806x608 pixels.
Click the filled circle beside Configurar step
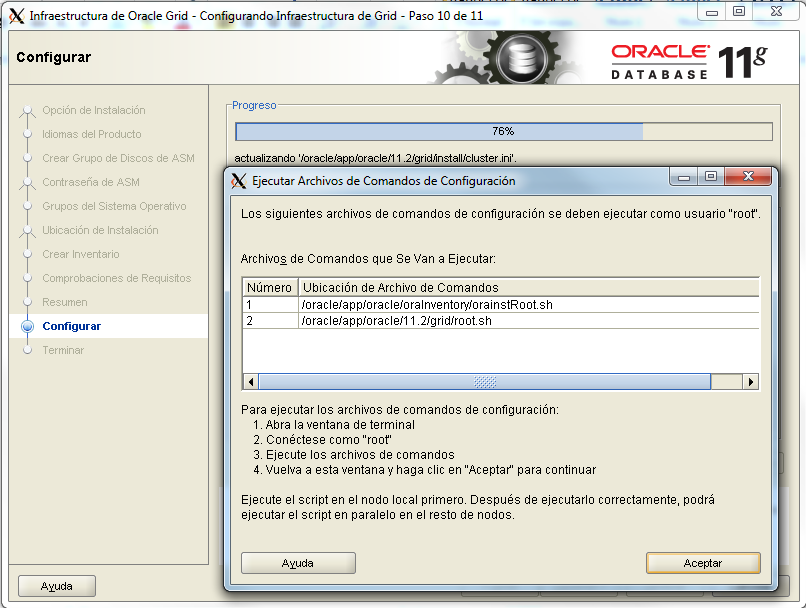click(30, 327)
